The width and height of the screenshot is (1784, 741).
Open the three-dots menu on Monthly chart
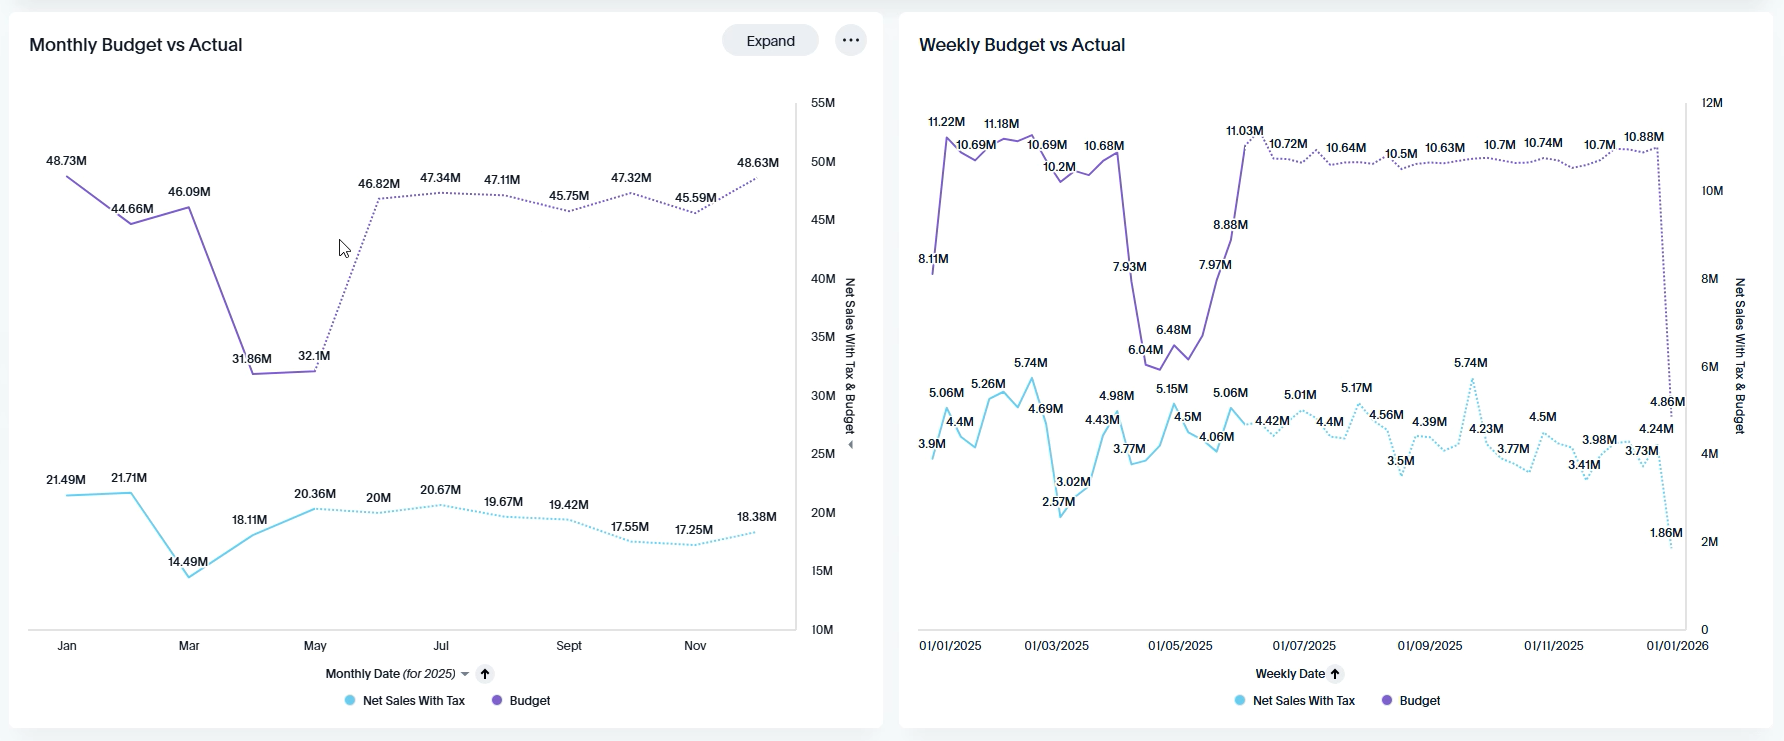(x=850, y=41)
